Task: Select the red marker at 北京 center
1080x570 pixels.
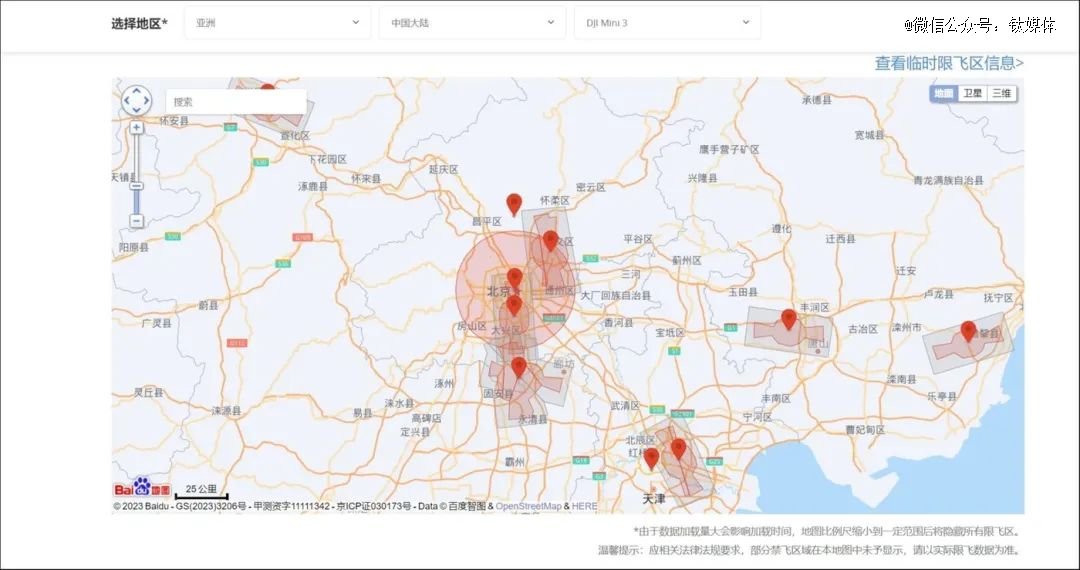Action: point(515,278)
